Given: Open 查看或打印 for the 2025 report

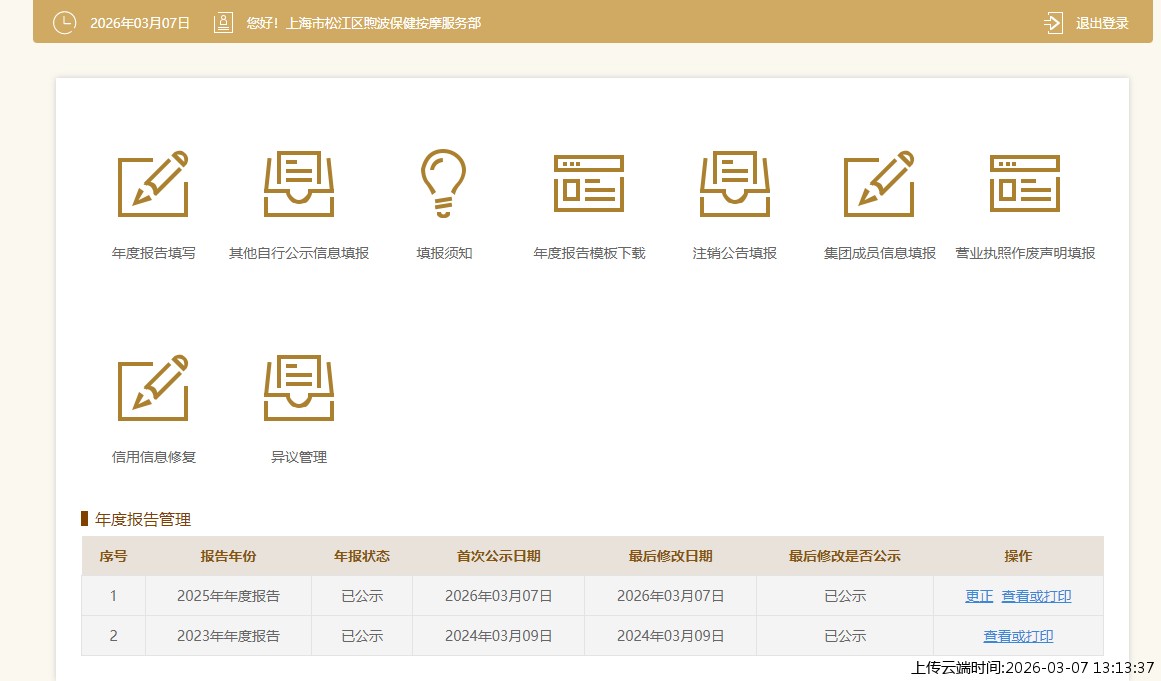Looking at the screenshot, I should (x=1036, y=596).
